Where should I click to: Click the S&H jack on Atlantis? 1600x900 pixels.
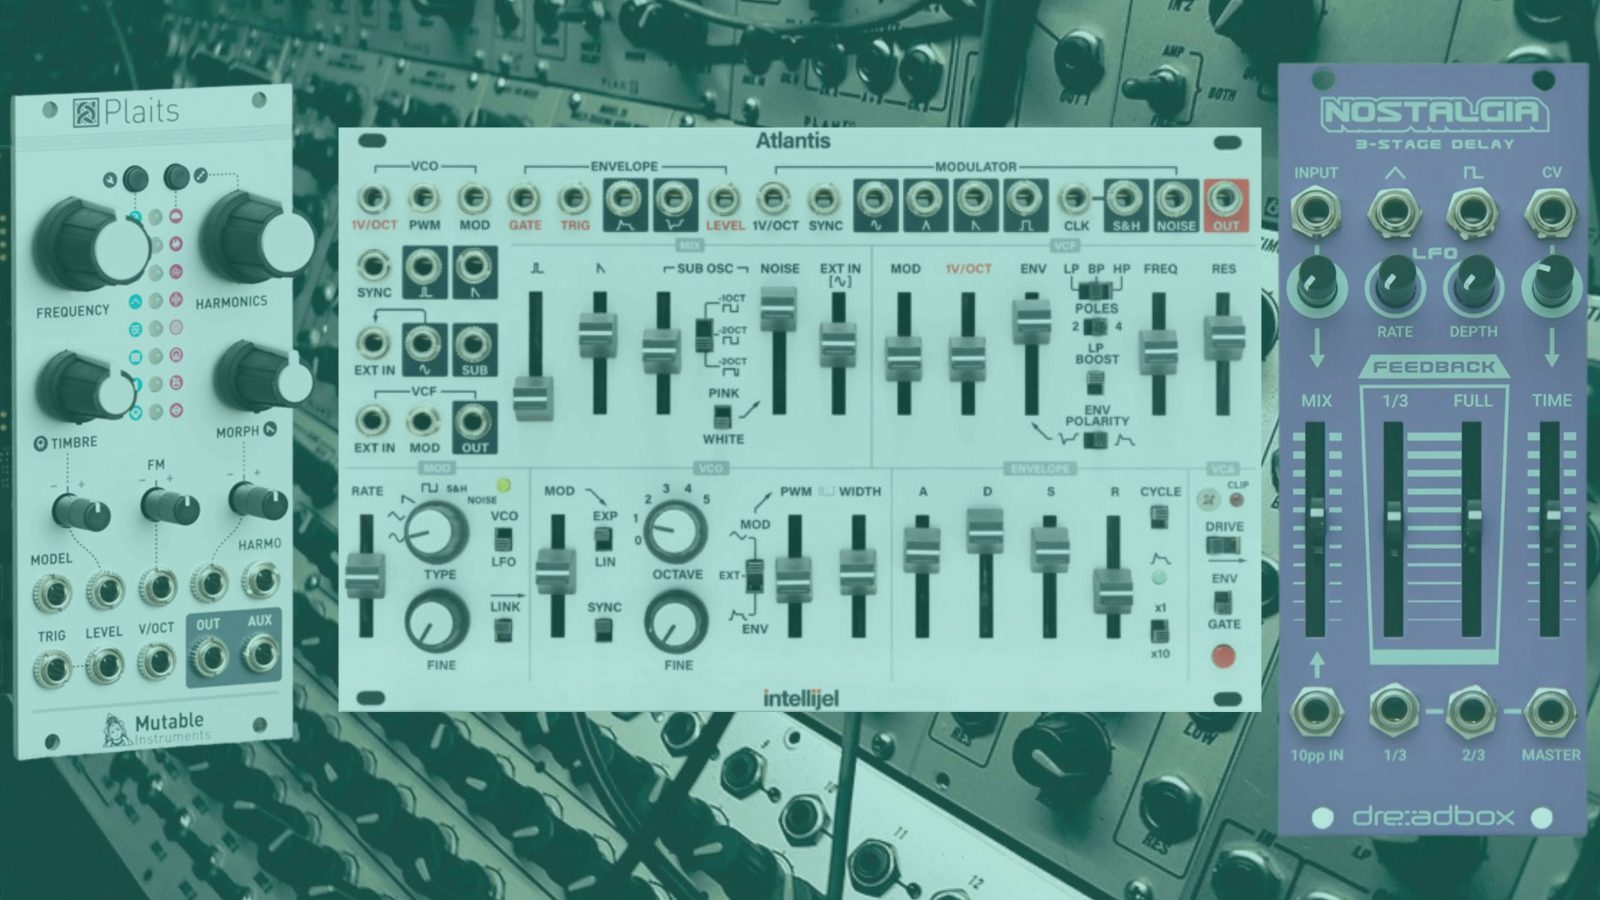pyautogui.click(x=1125, y=199)
